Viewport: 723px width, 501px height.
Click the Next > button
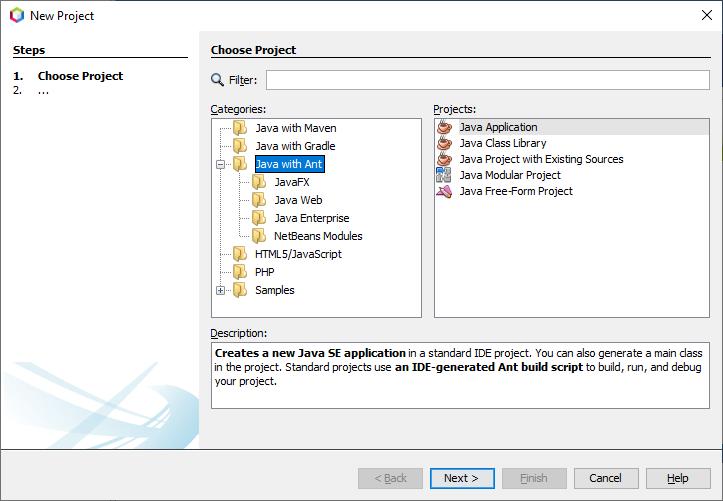(462, 478)
